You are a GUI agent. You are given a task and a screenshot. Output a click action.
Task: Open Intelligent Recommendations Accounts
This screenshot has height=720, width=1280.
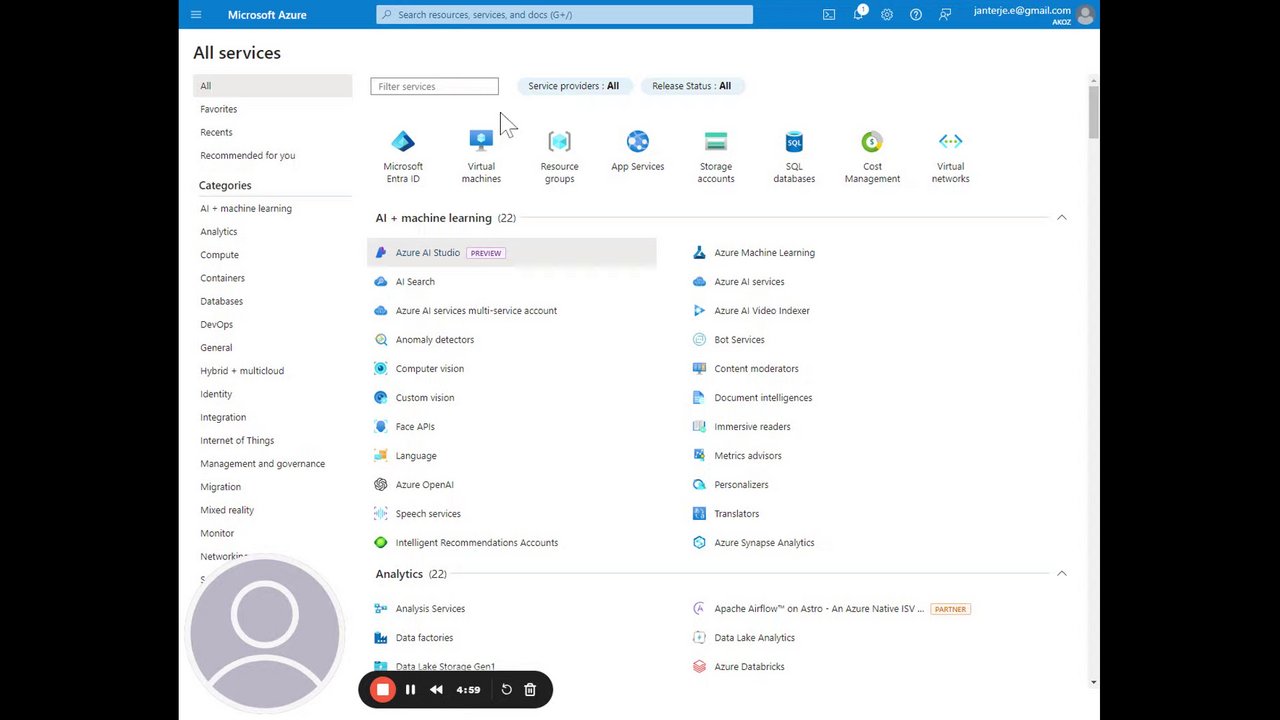click(476, 543)
